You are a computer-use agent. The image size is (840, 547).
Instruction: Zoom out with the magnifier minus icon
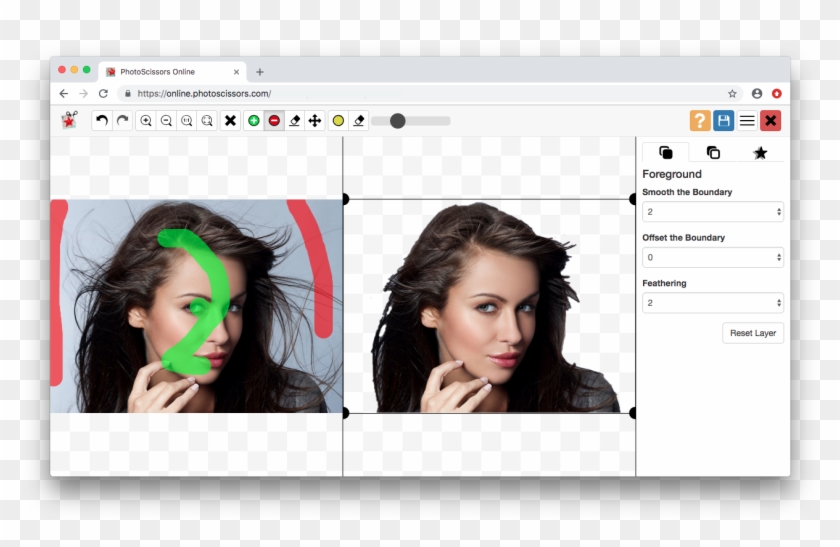pos(166,121)
